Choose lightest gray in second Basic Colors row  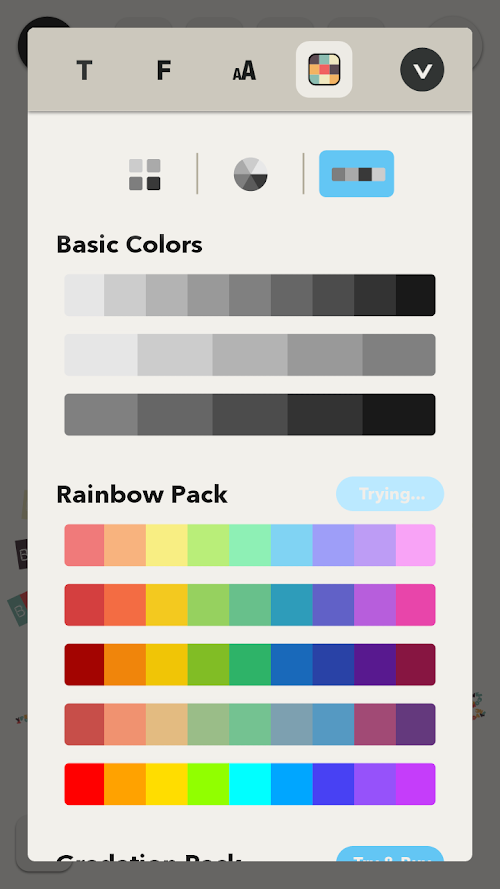click(x=101, y=355)
